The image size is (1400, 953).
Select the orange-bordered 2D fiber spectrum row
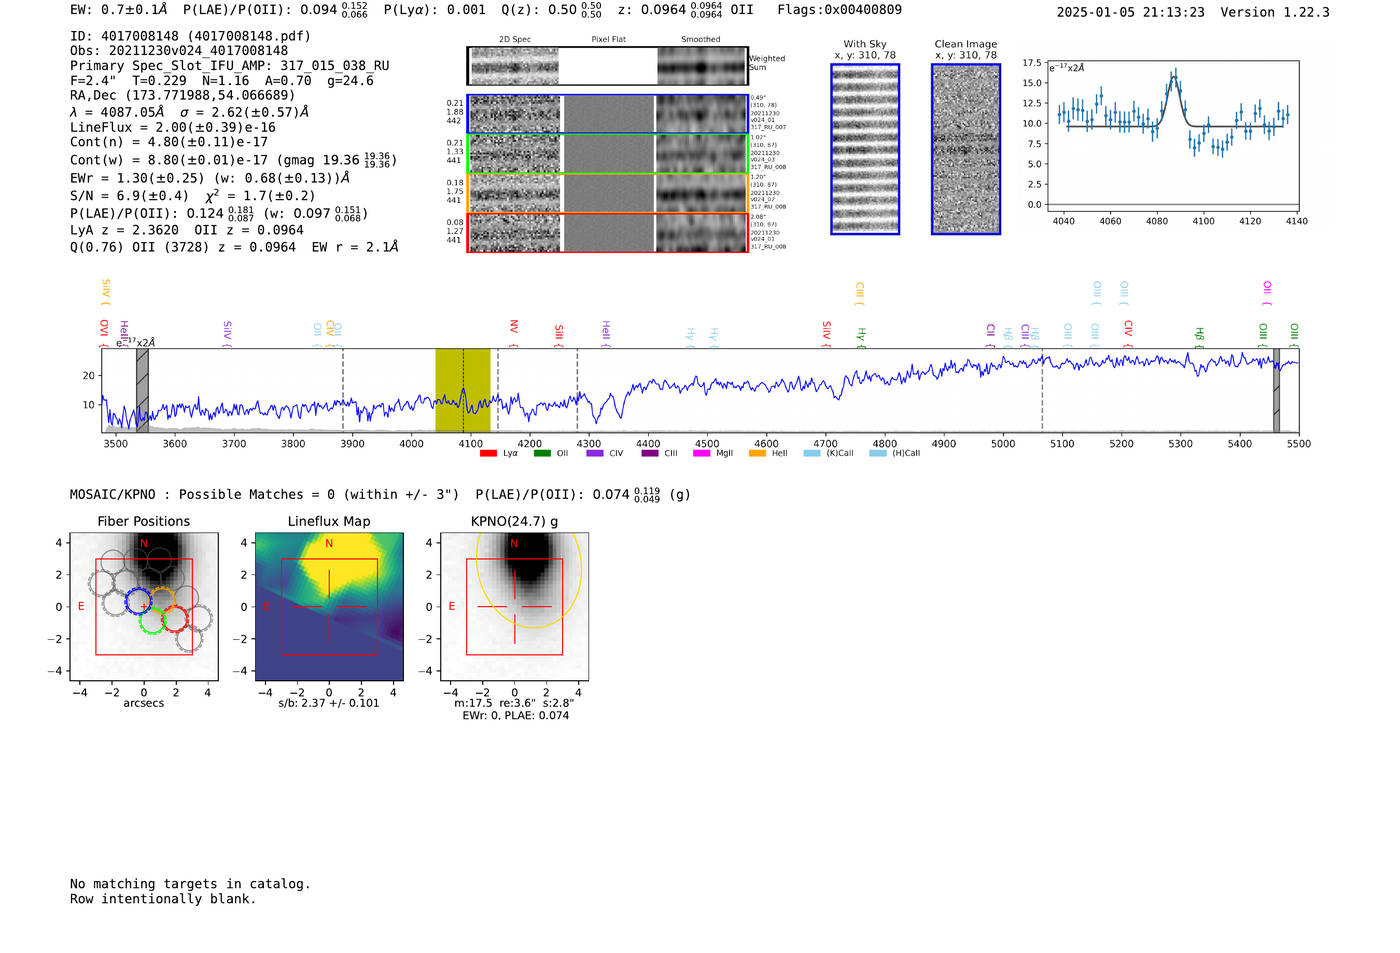tap(608, 193)
